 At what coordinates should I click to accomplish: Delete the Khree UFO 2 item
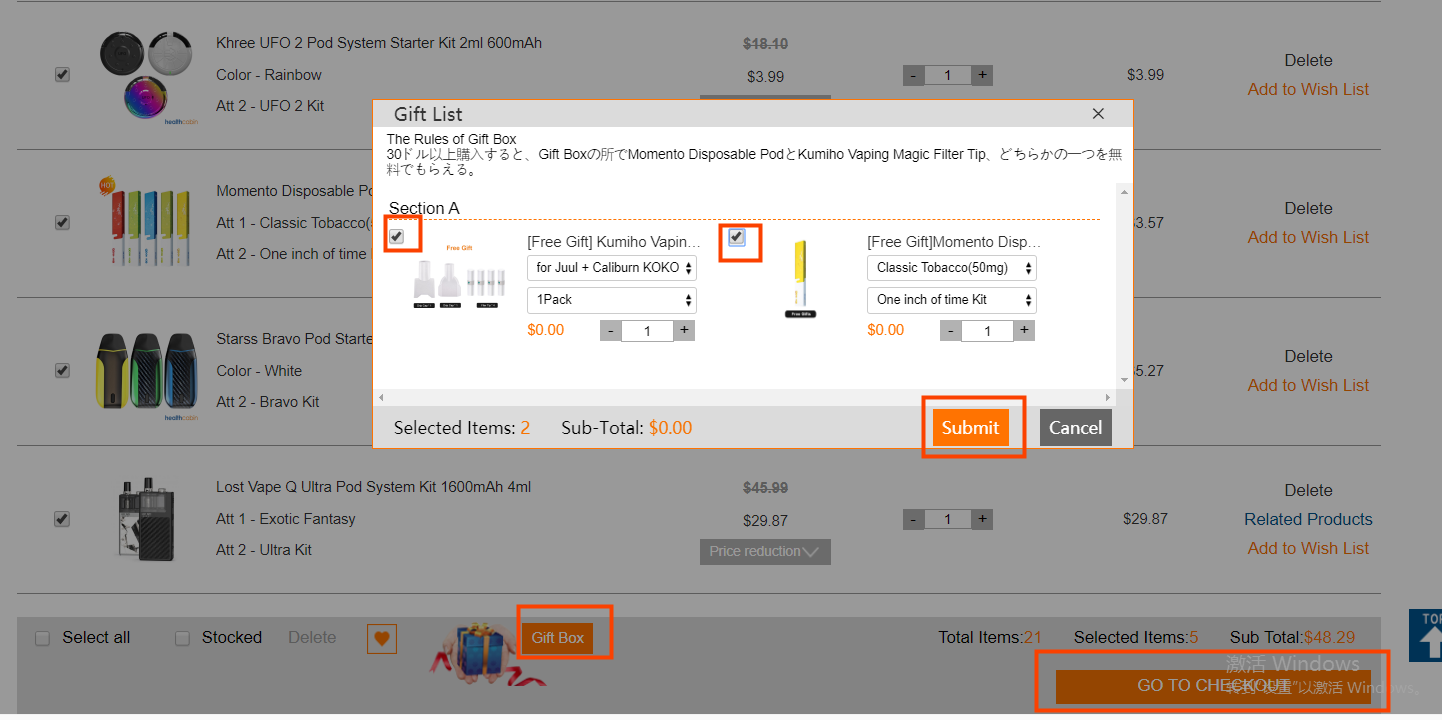click(1308, 61)
